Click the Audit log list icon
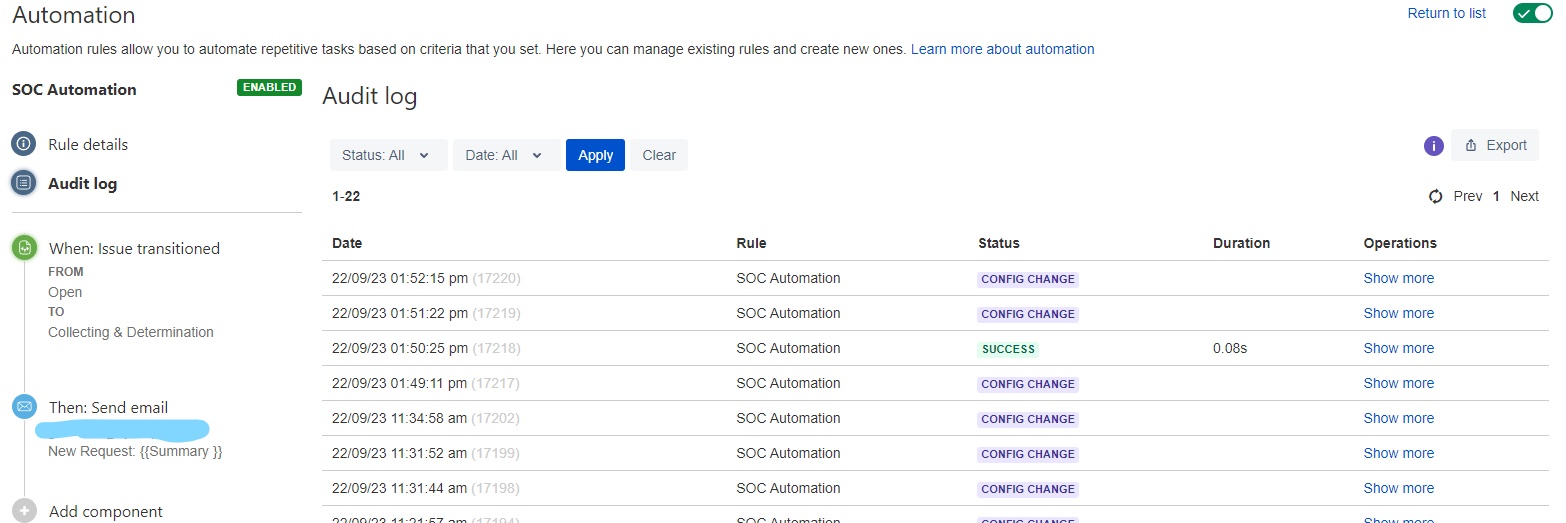1566x523 pixels. [x=24, y=183]
